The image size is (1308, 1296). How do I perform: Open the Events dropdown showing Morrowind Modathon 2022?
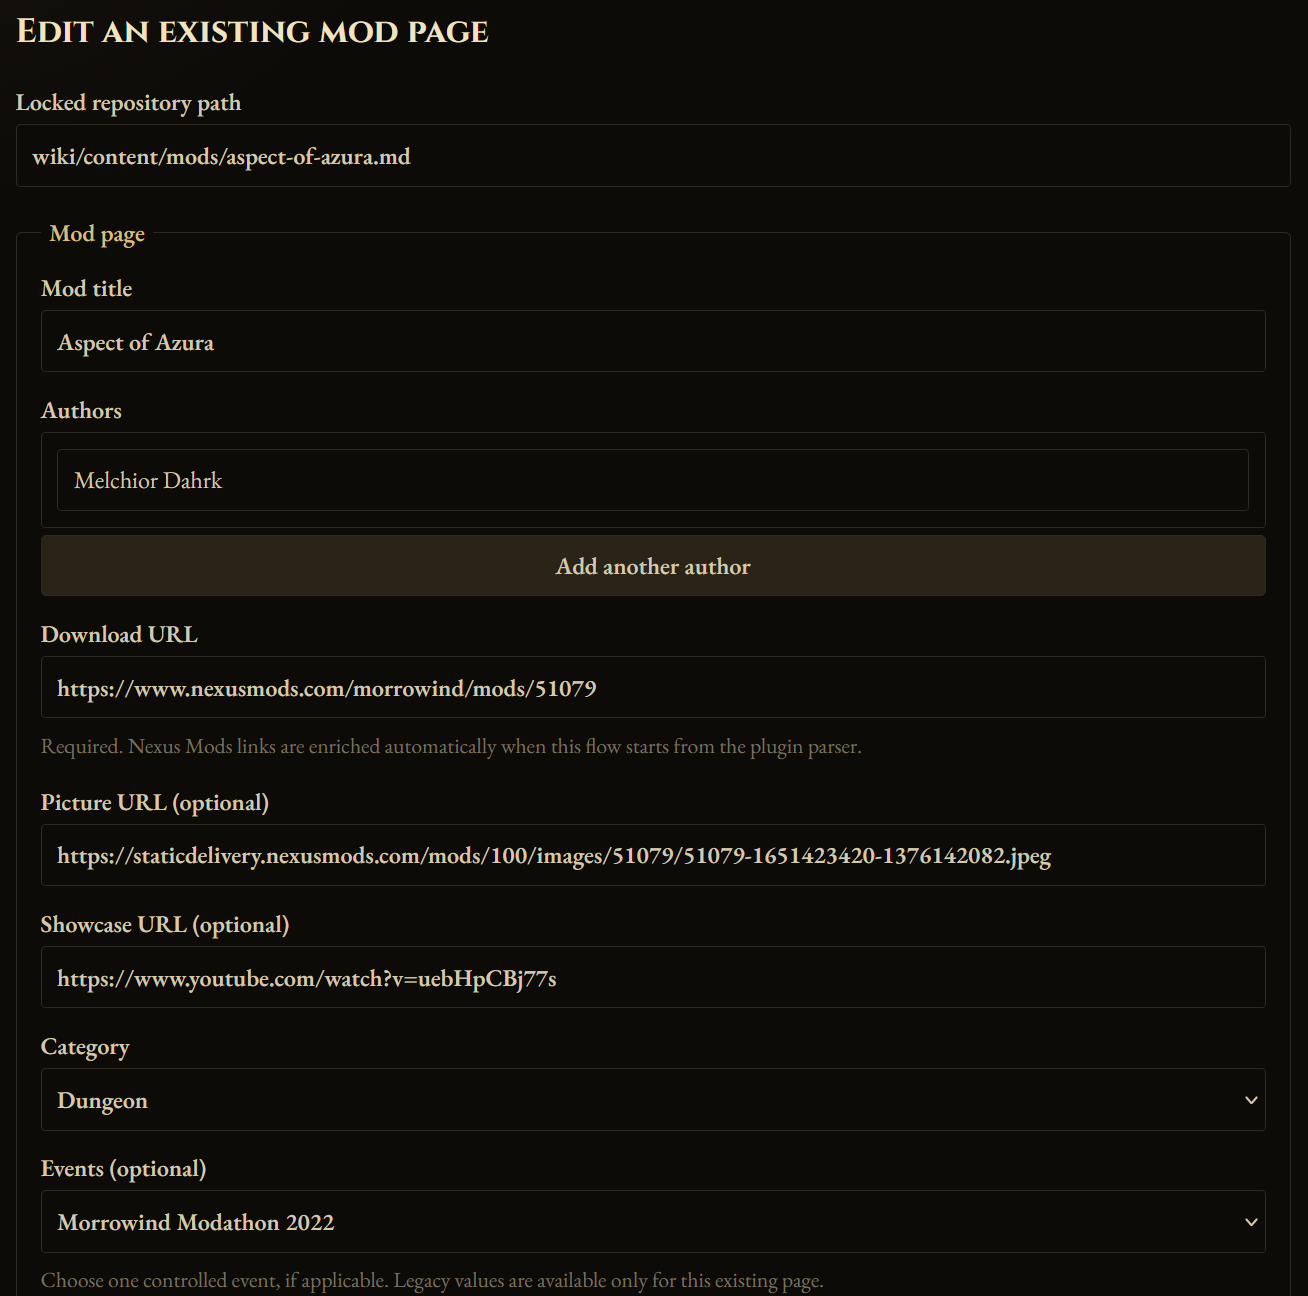[653, 1222]
